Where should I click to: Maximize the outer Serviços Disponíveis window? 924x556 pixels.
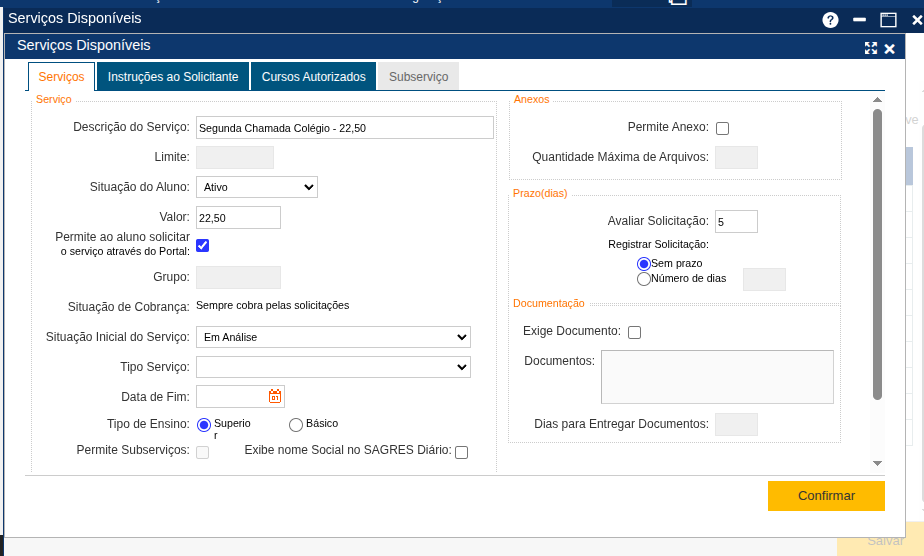pyautogui.click(x=887, y=20)
